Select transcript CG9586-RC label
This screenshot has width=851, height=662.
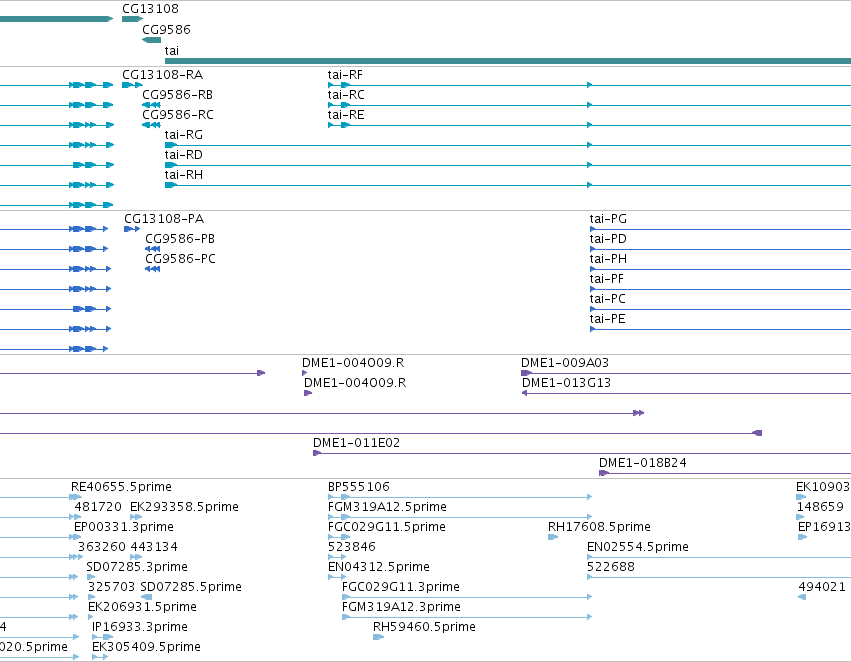[178, 115]
